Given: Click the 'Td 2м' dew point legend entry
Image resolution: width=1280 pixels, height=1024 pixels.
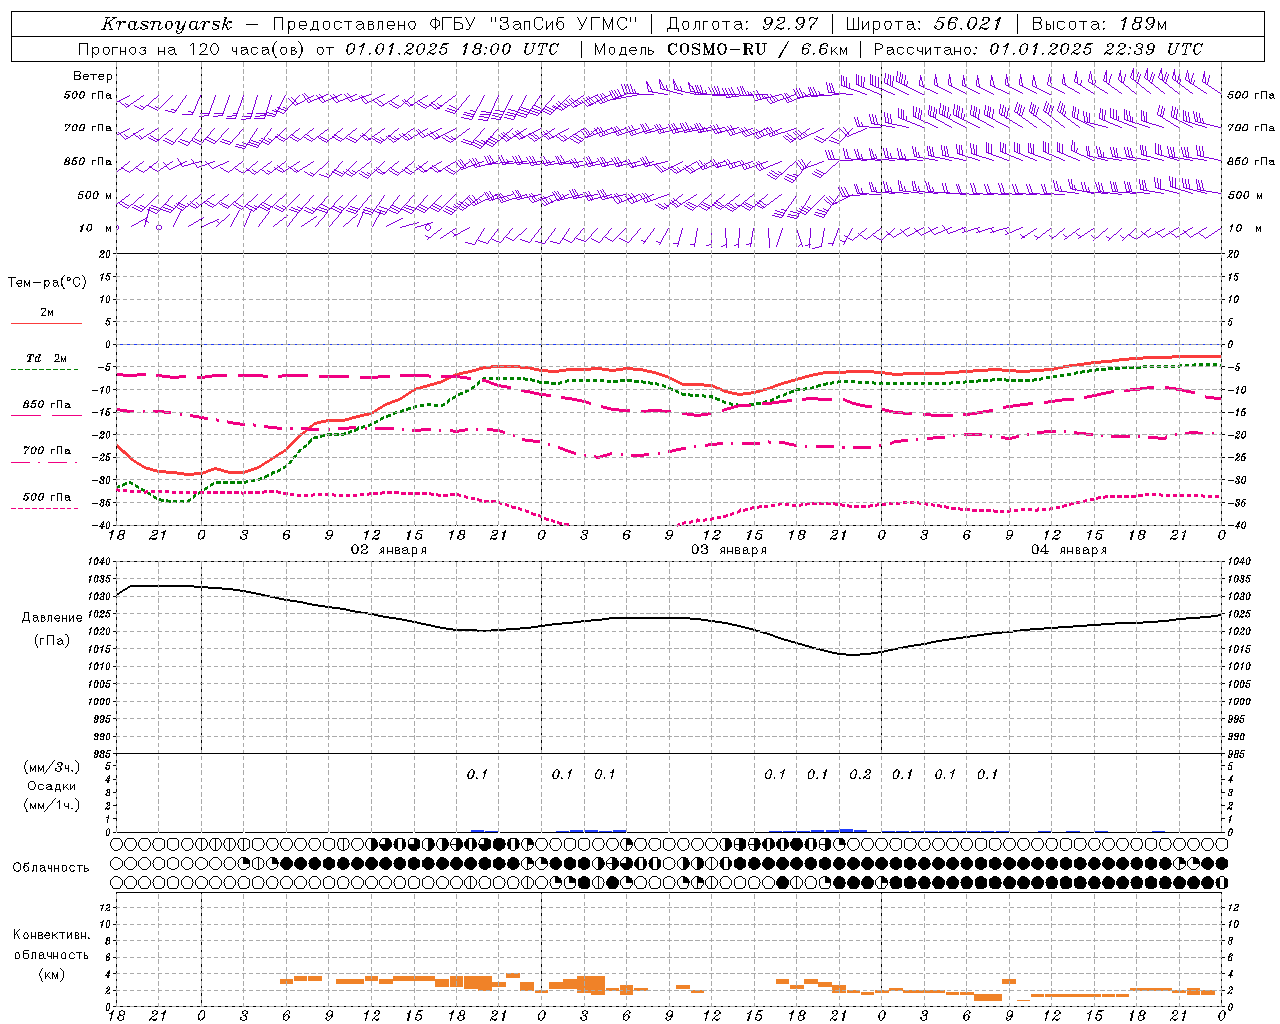Looking at the screenshot, I should [46, 363].
